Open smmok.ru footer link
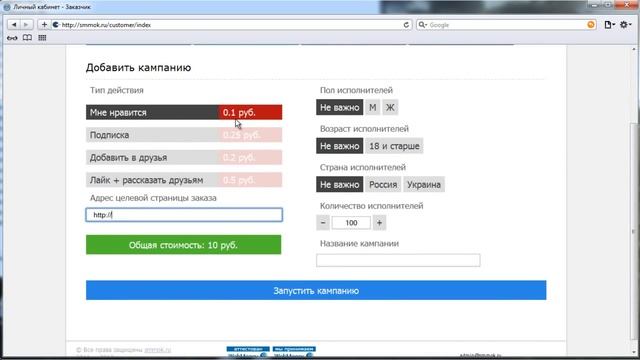 pos(158,350)
